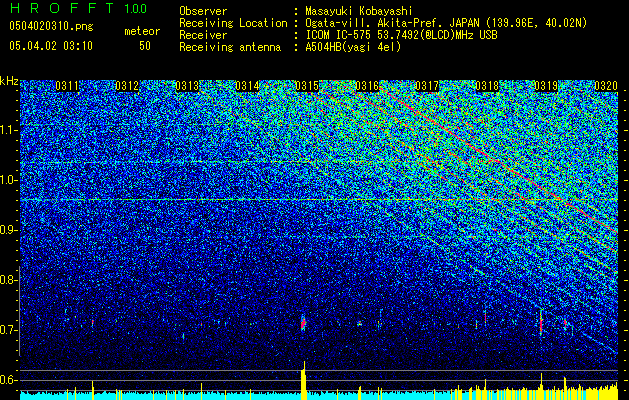Click the Observer label
Image resolution: width=629 pixels, height=400 pixels.
pos(203,11)
